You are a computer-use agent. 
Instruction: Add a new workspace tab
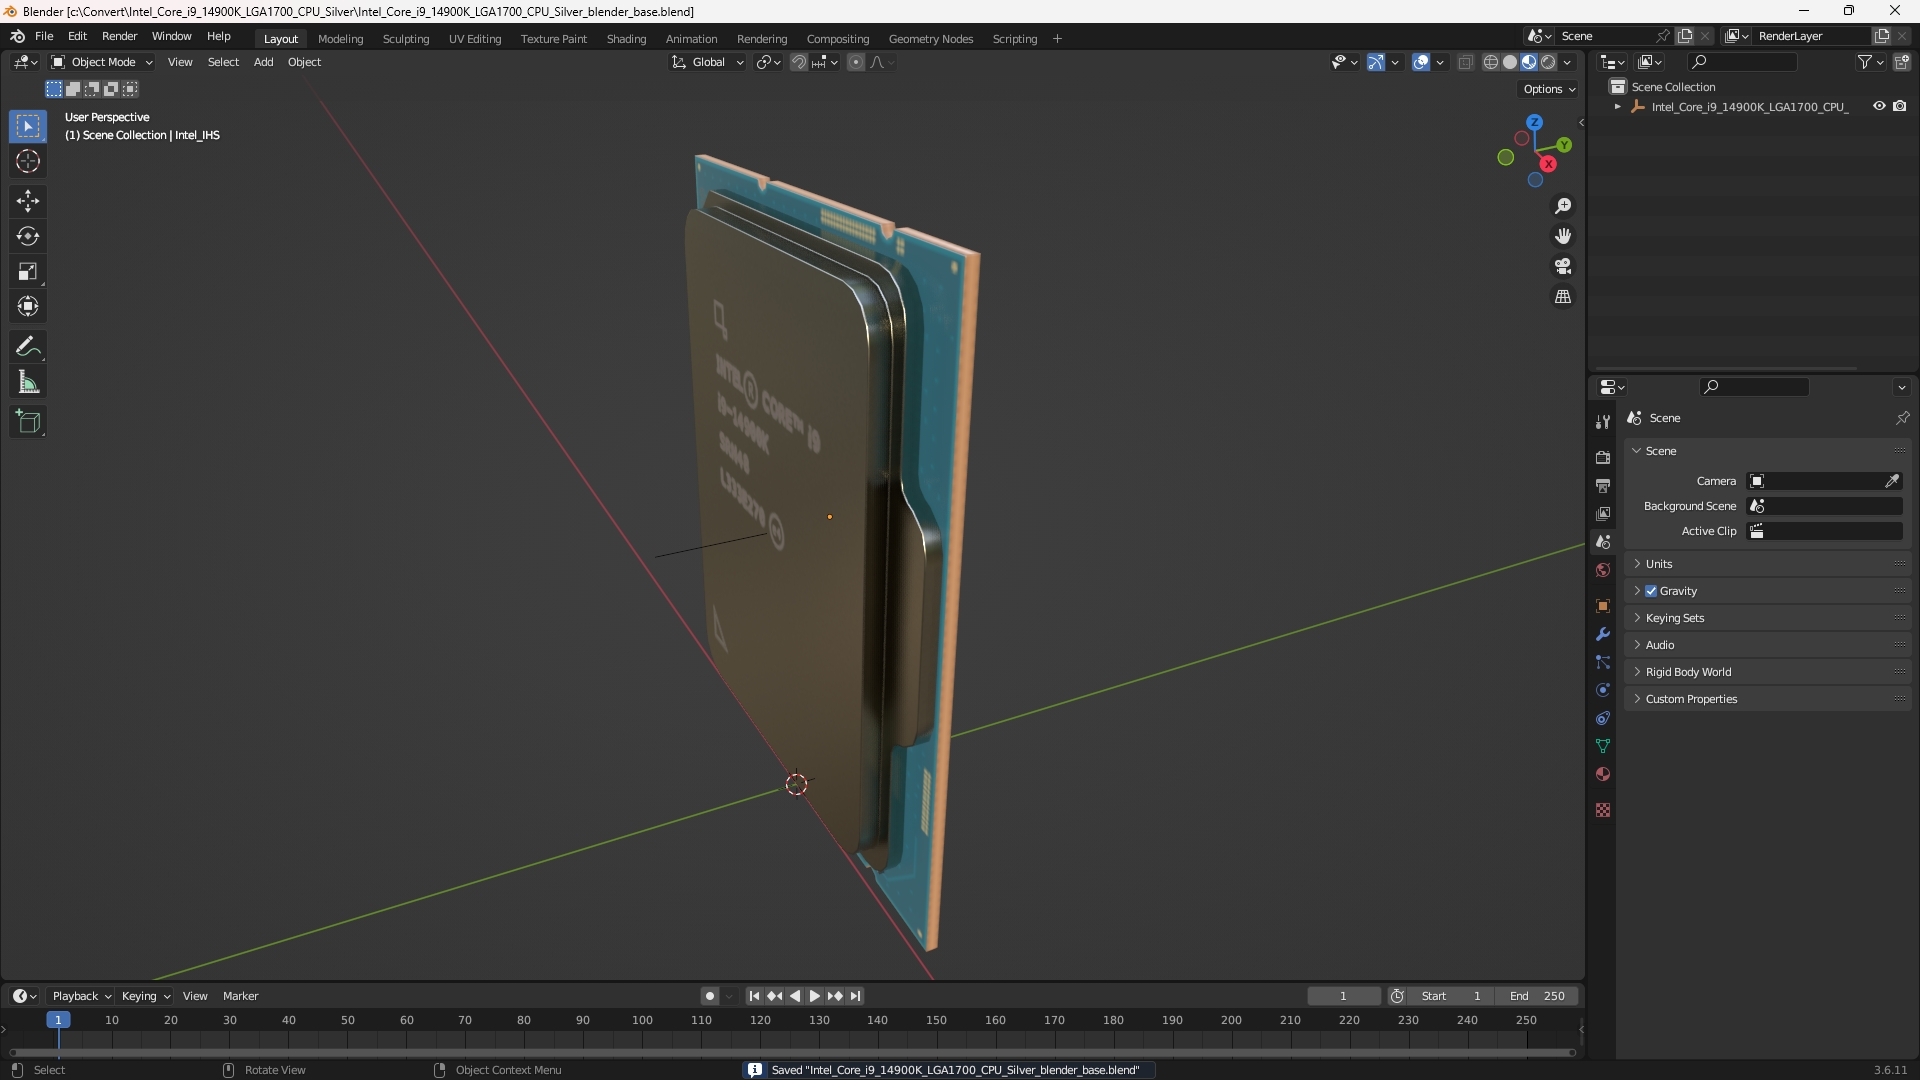1057,39
